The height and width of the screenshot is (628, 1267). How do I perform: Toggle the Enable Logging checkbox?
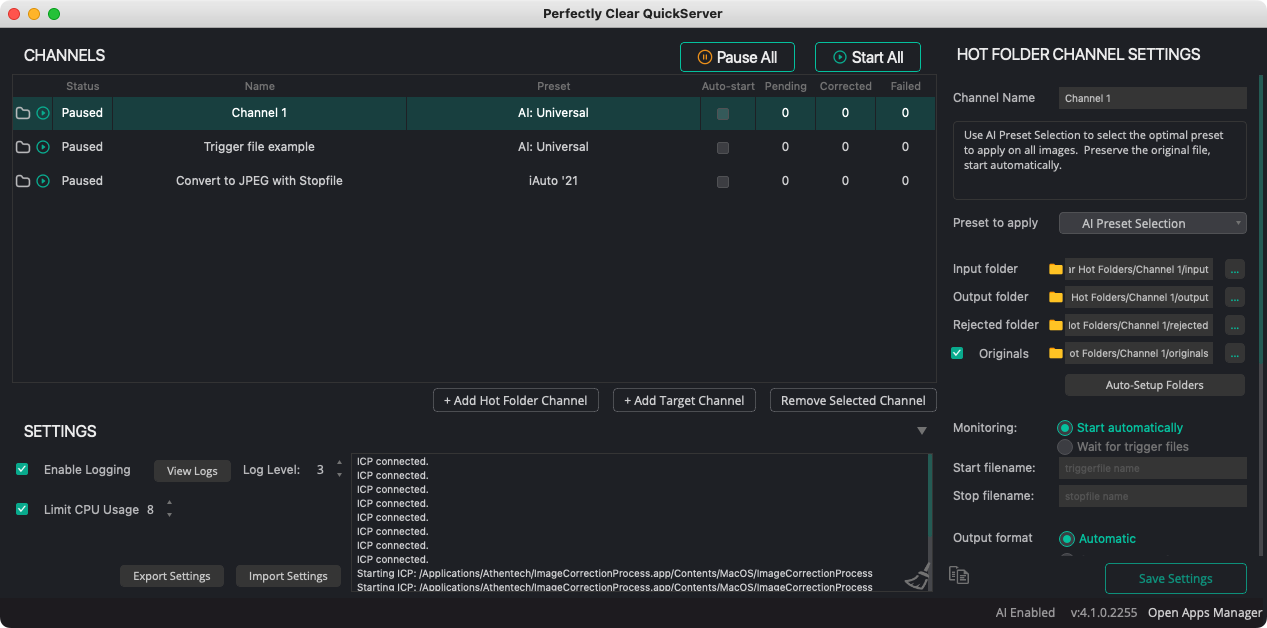click(x=22, y=469)
